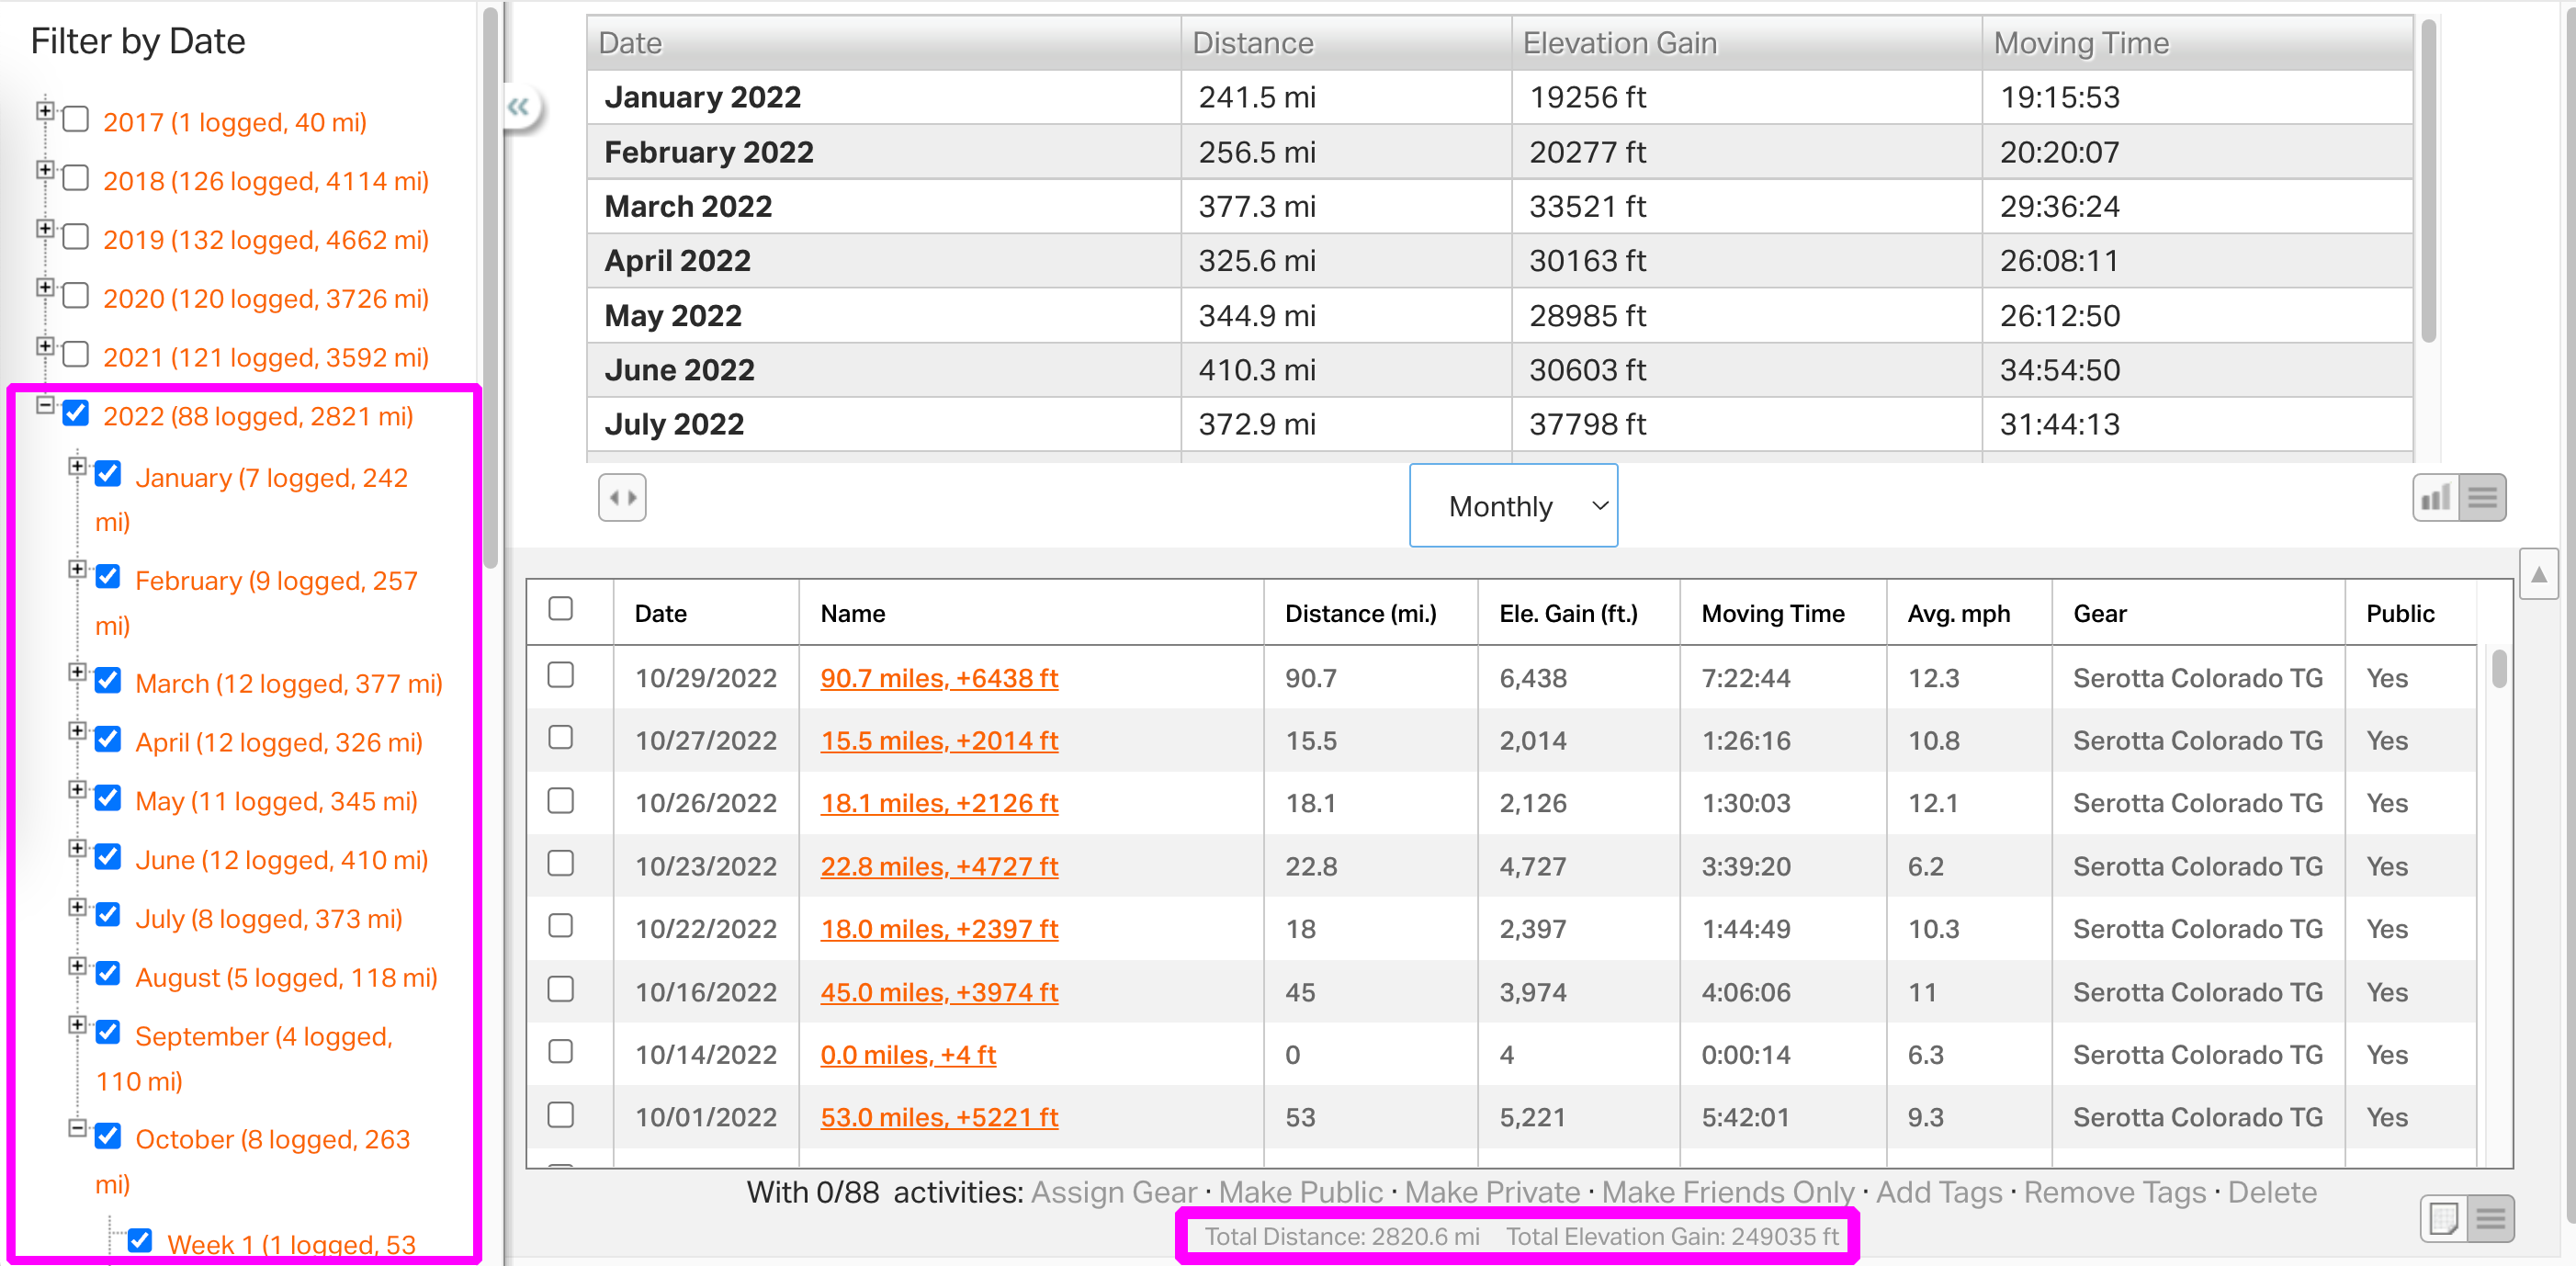Open the 90.7 miles, +6438 ft activity
Image resolution: width=2576 pixels, height=1266 pixels.
point(938,678)
